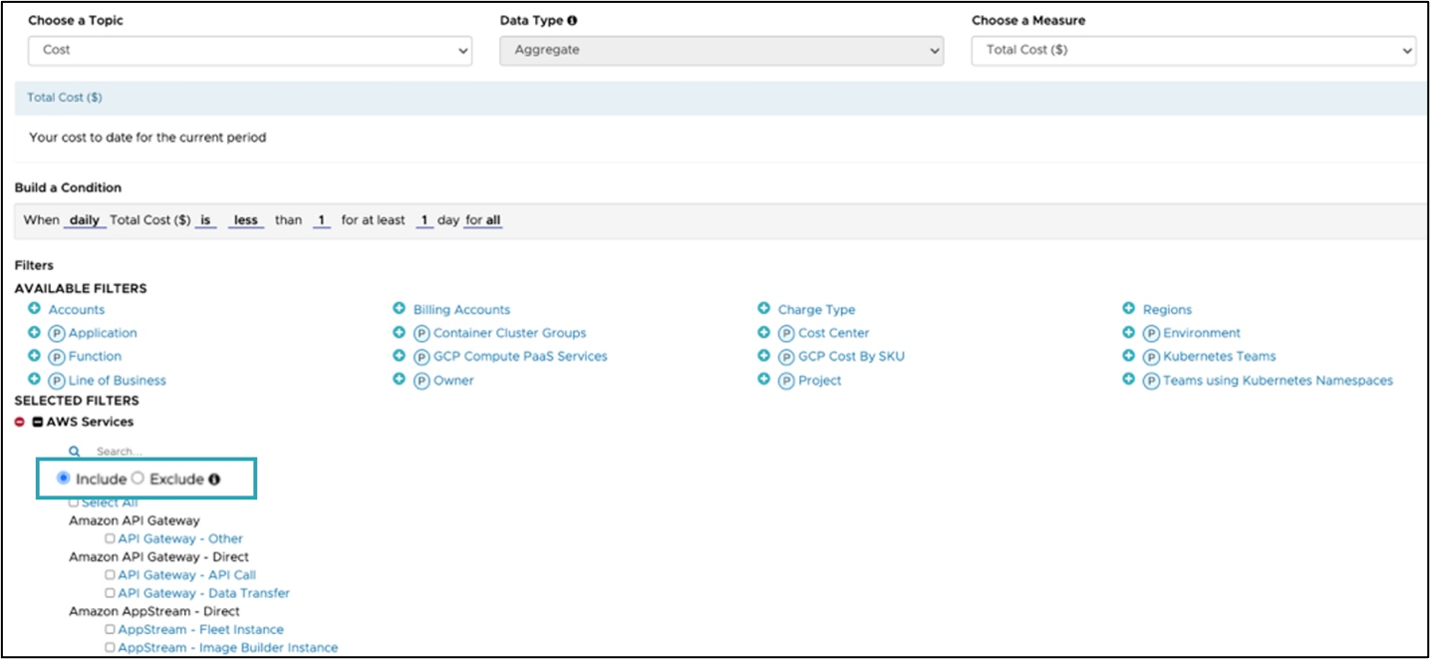Change the 'daily' frequency in the condition
Viewport: 1436px width, 660px height.
coord(84,220)
